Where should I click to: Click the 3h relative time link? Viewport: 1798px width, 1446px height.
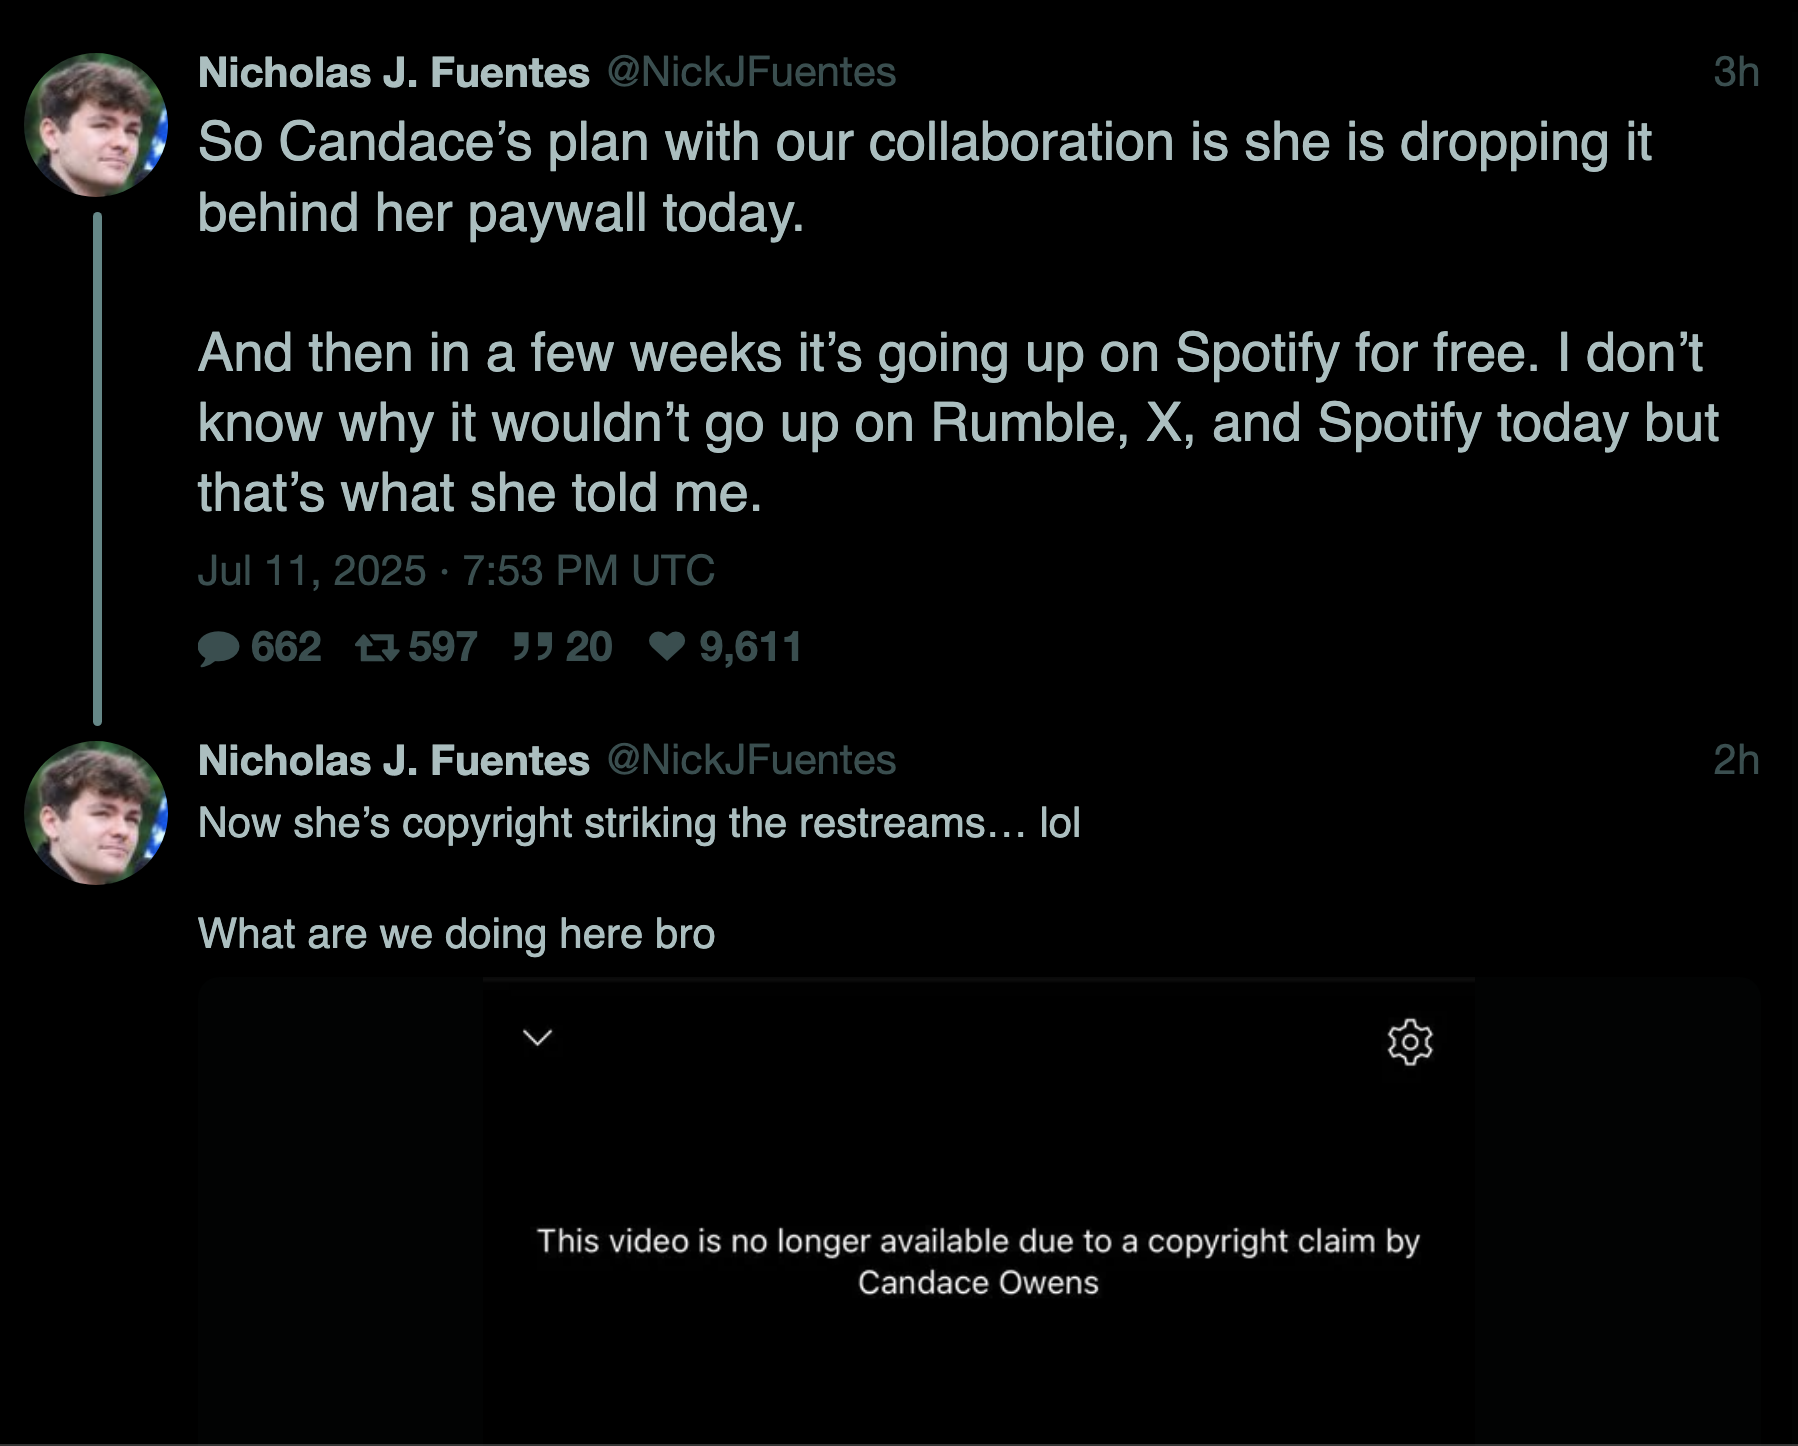(x=1736, y=72)
